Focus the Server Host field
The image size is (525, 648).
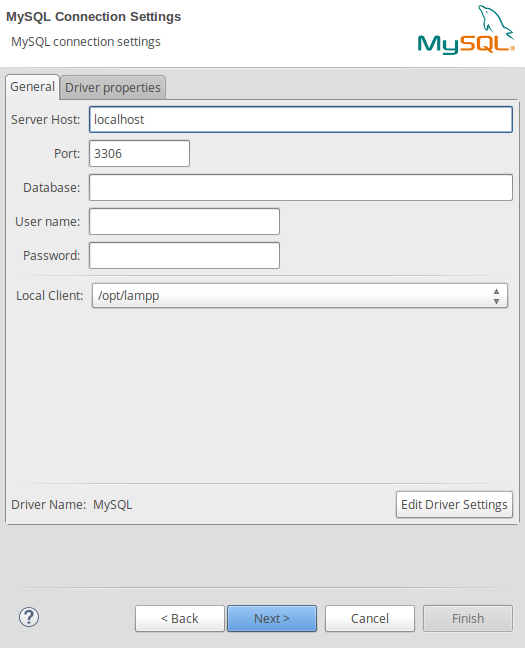click(x=301, y=119)
